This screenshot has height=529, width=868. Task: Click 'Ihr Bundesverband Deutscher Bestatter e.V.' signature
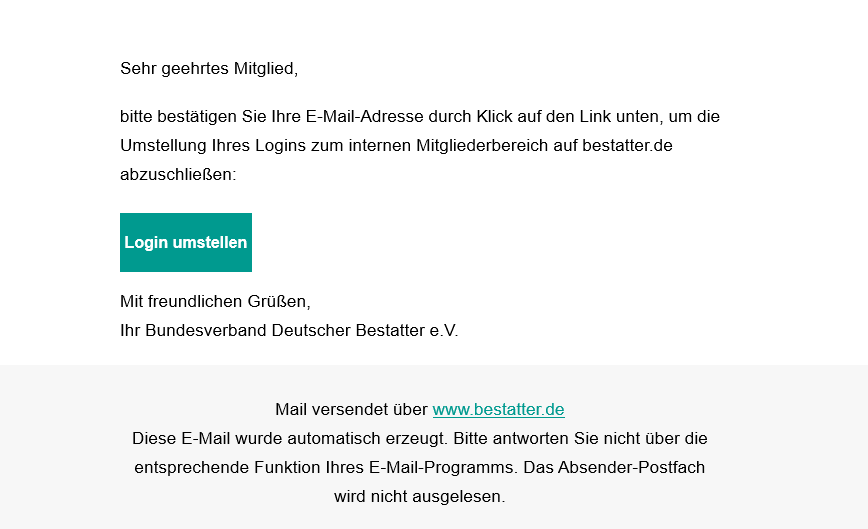click(x=289, y=330)
